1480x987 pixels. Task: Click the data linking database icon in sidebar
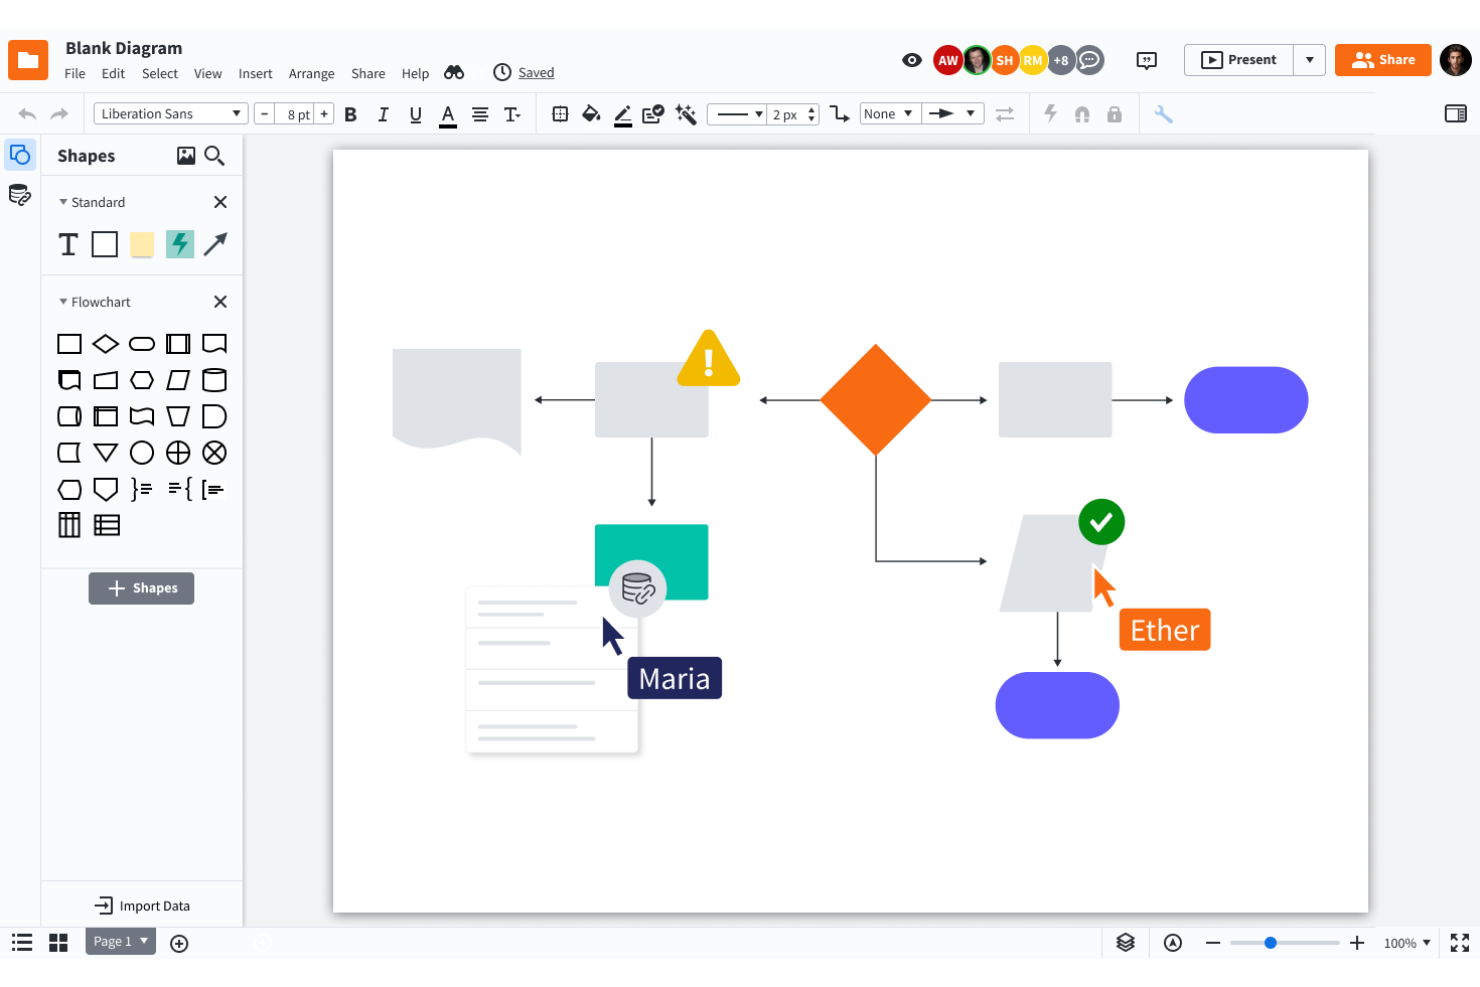[x=20, y=196]
